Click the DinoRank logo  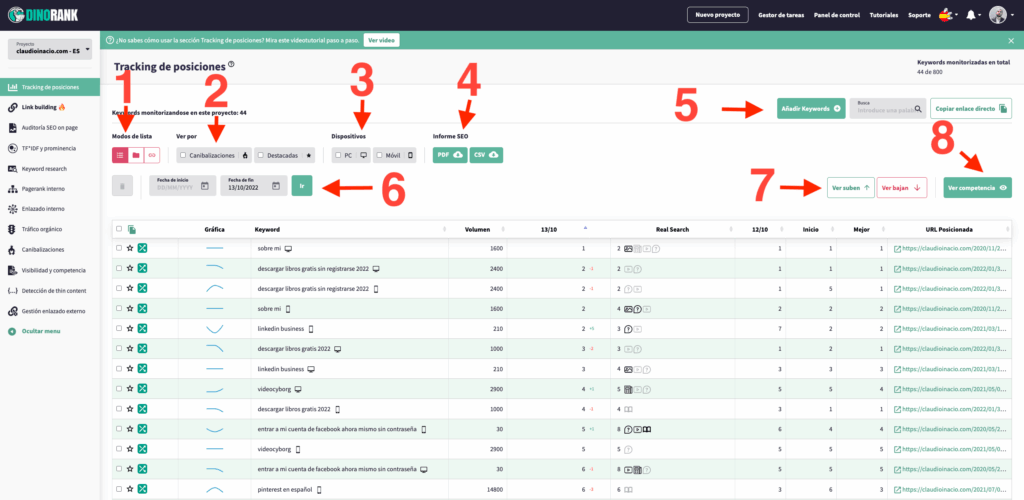(43, 14)
